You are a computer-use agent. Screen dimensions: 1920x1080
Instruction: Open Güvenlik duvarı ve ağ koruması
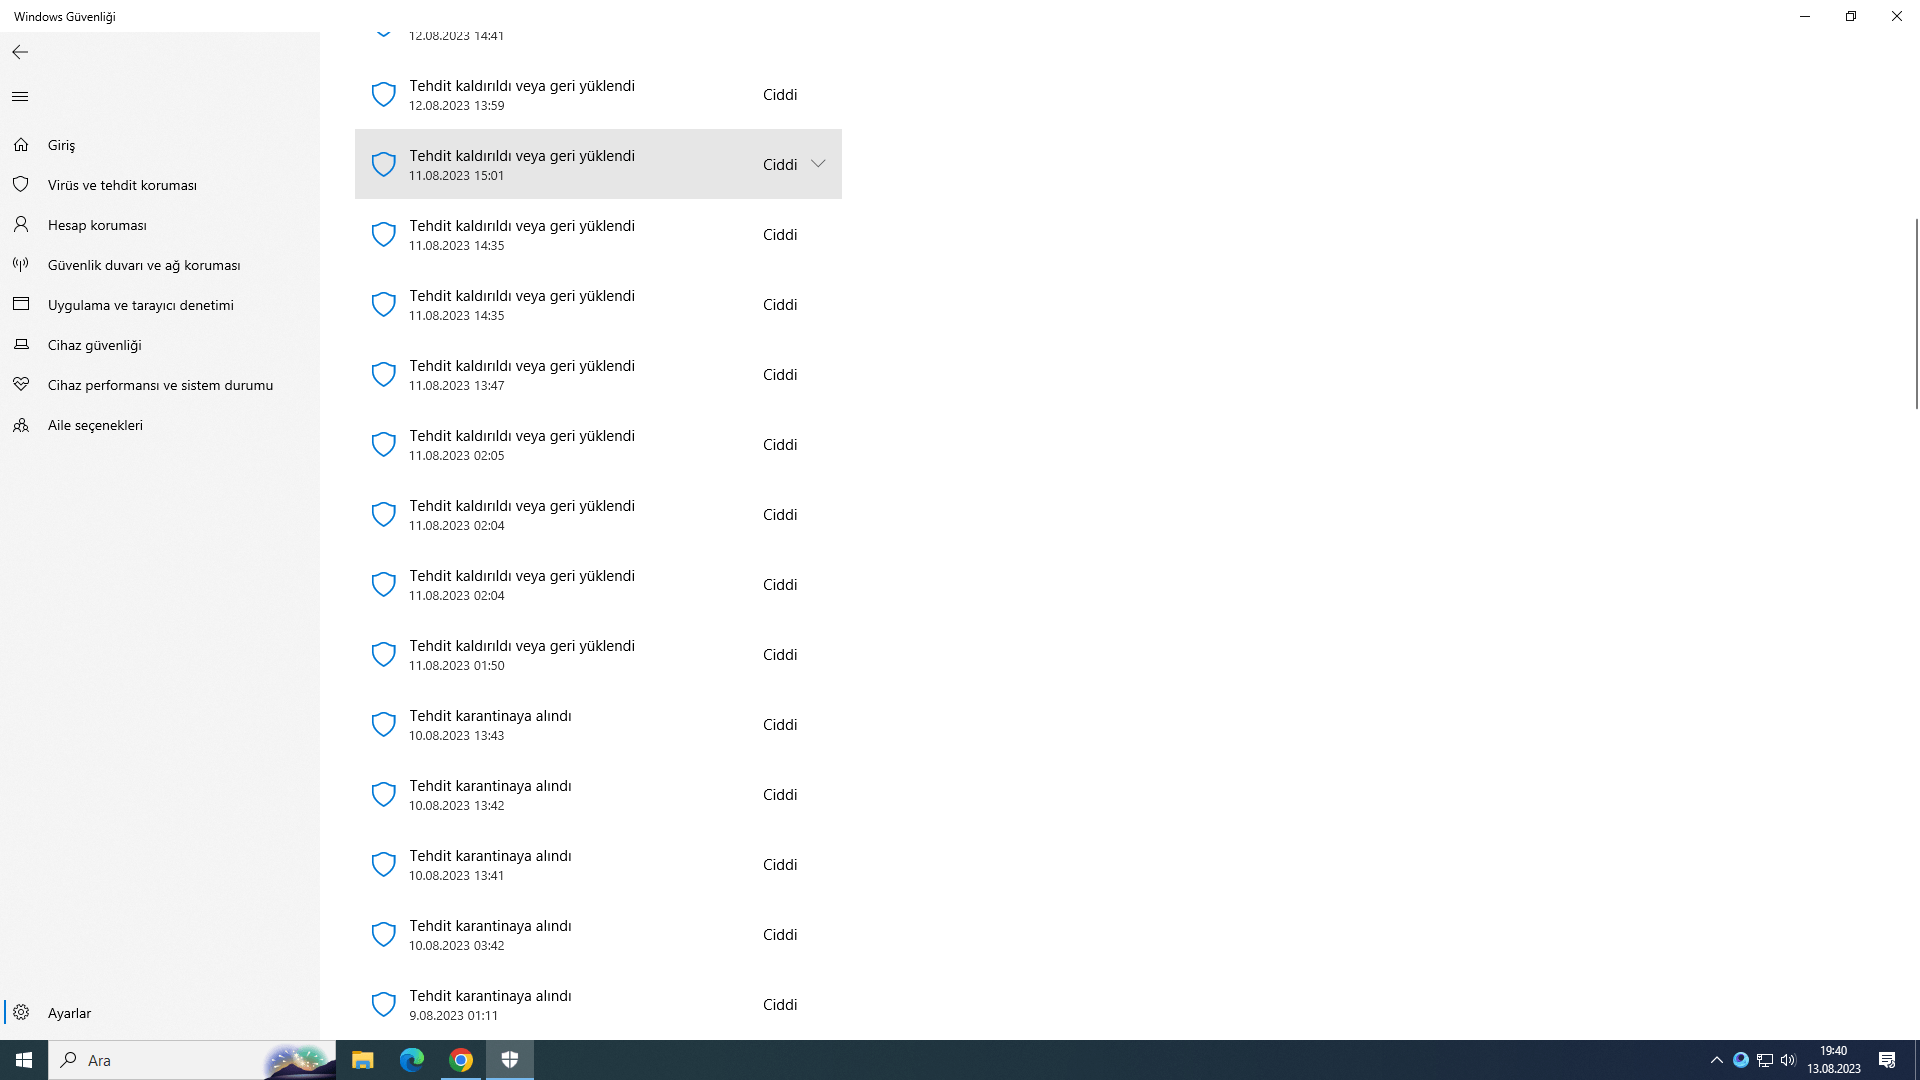[x=160, y=265]
